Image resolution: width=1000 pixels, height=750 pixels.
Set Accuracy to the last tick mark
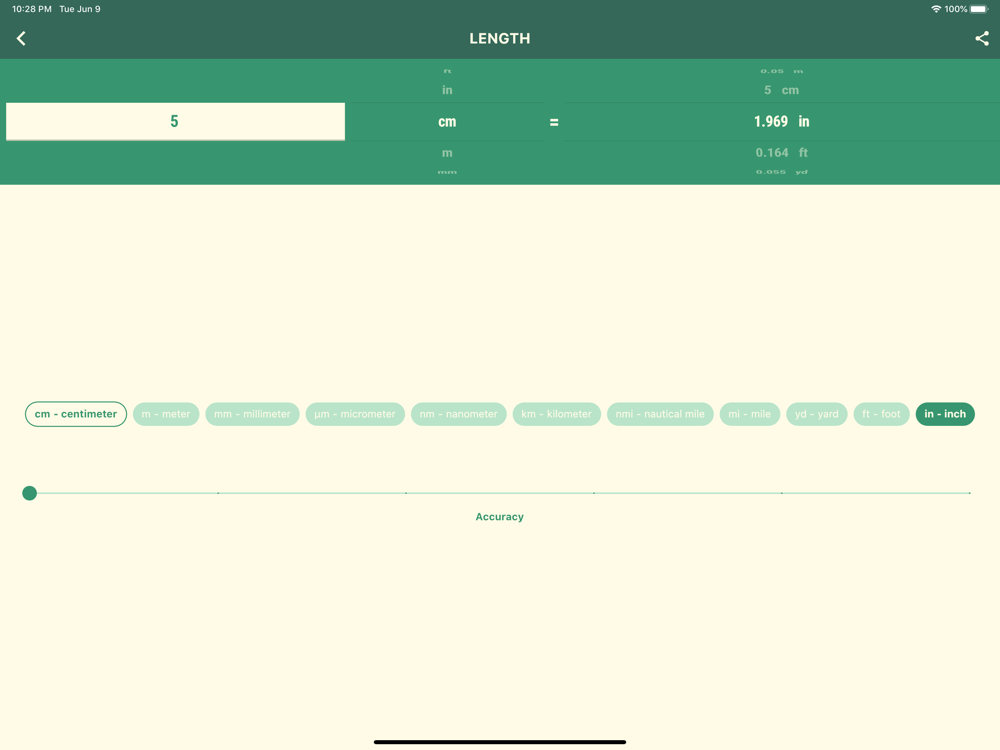(x=969, y=493)
